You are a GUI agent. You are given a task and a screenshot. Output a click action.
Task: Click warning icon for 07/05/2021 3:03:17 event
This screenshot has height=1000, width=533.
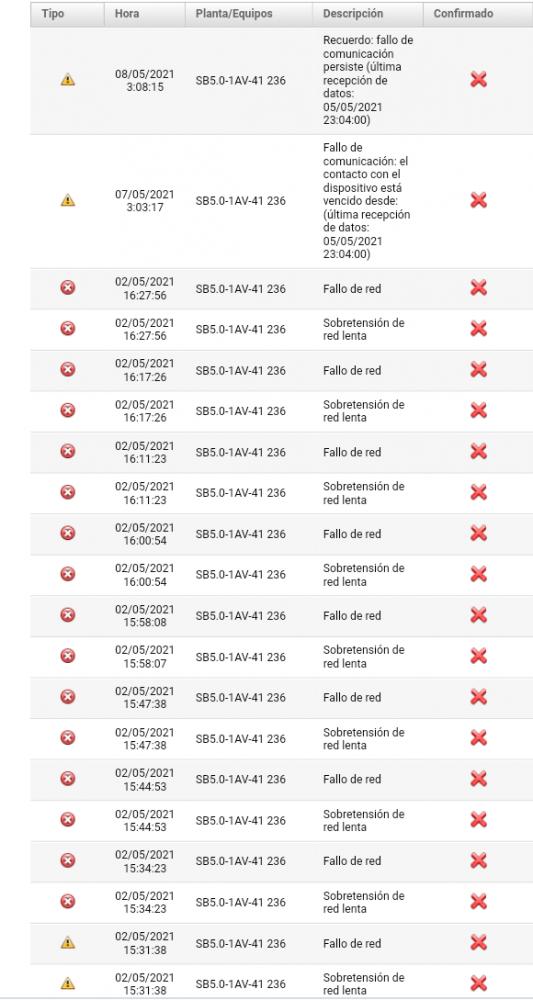pyautogui.click(x=68, y=200)
